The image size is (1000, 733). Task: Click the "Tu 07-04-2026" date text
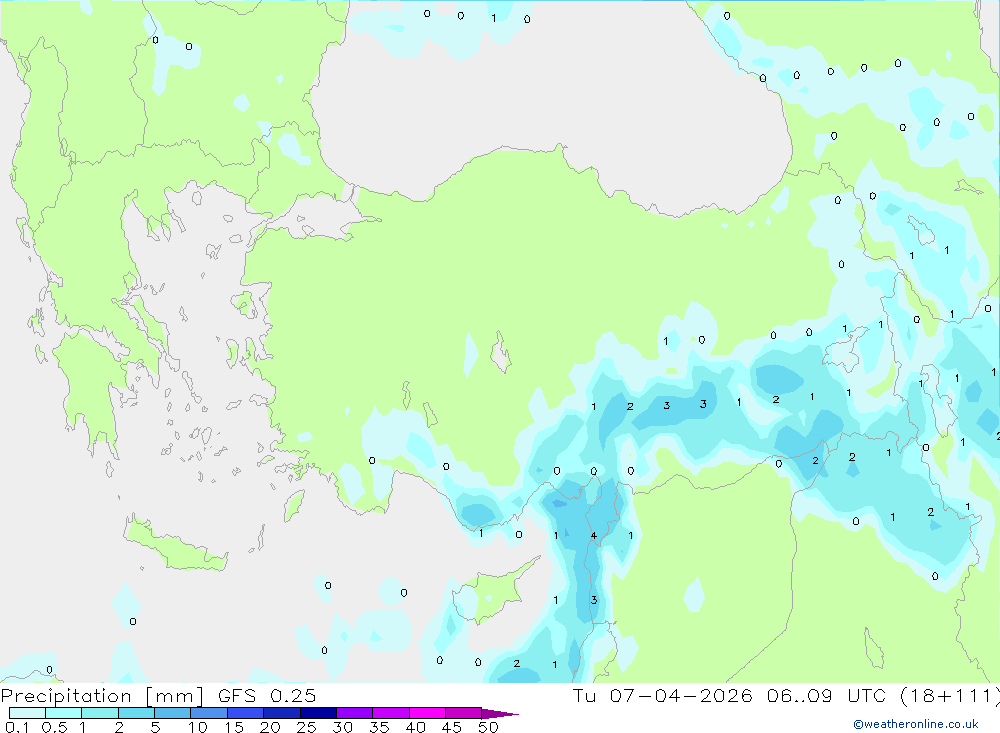663,696
